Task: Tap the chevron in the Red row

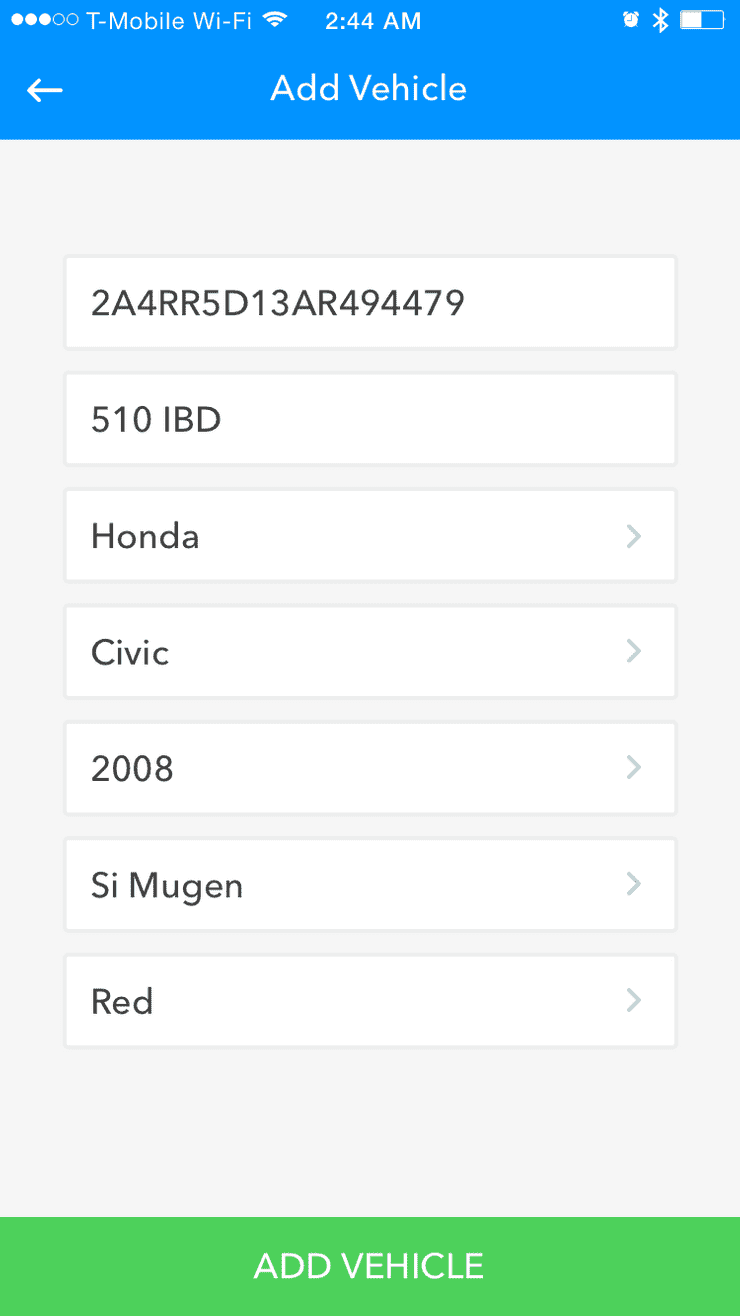Action: (x=633, y=1001)
